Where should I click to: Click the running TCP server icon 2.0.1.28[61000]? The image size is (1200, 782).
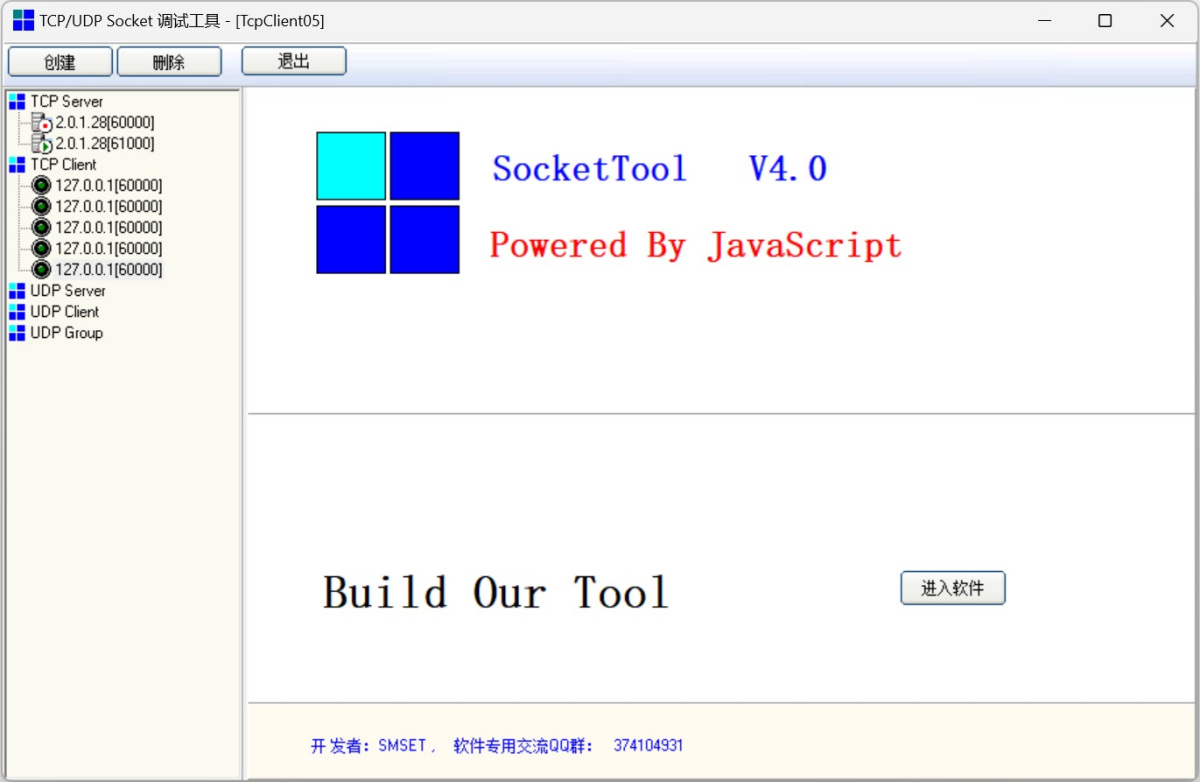coord(42,143)
